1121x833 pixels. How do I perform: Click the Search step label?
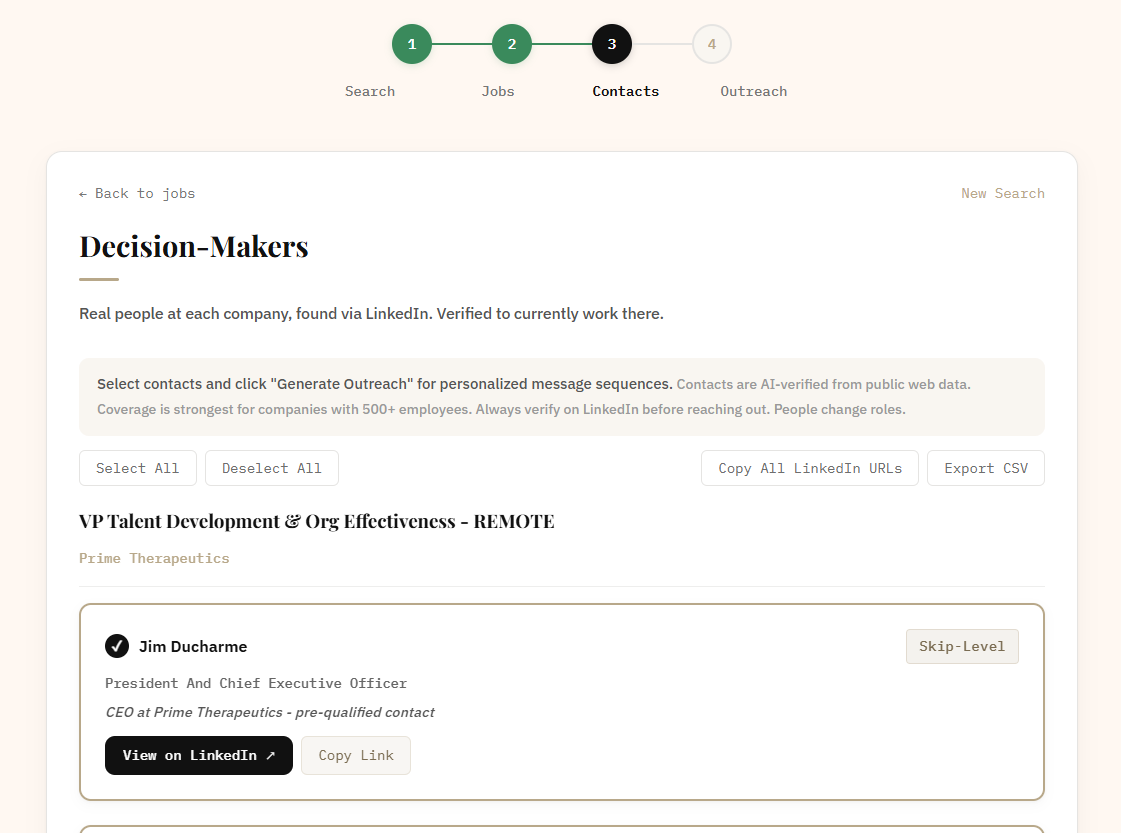click(370, 92)
